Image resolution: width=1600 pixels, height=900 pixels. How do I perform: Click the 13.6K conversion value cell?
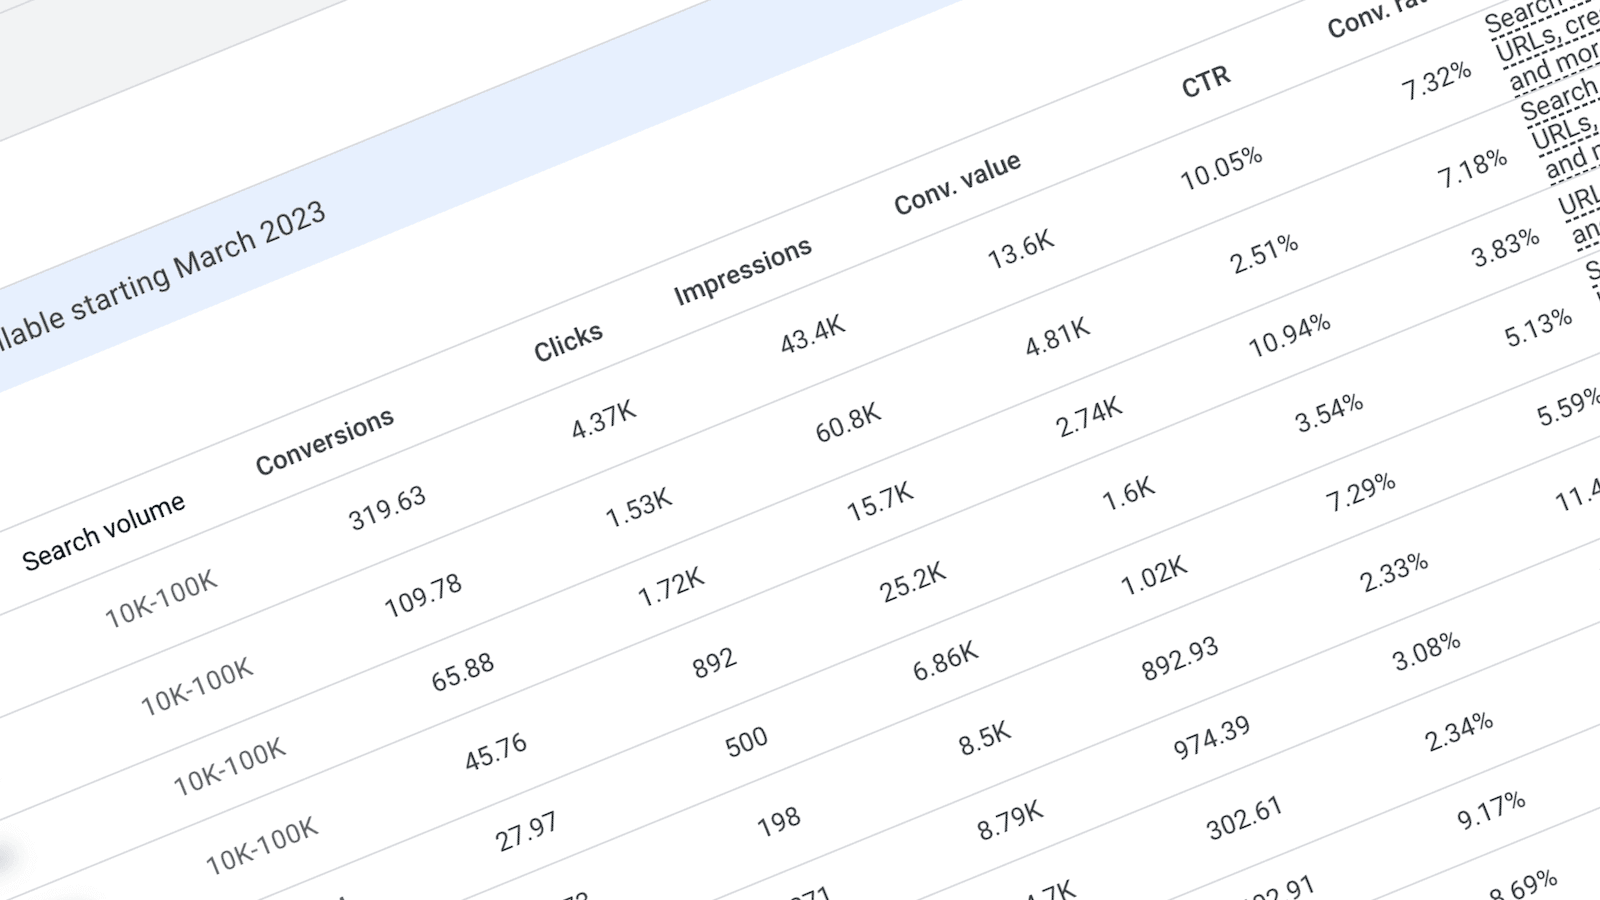click(x=1021, y=249)
